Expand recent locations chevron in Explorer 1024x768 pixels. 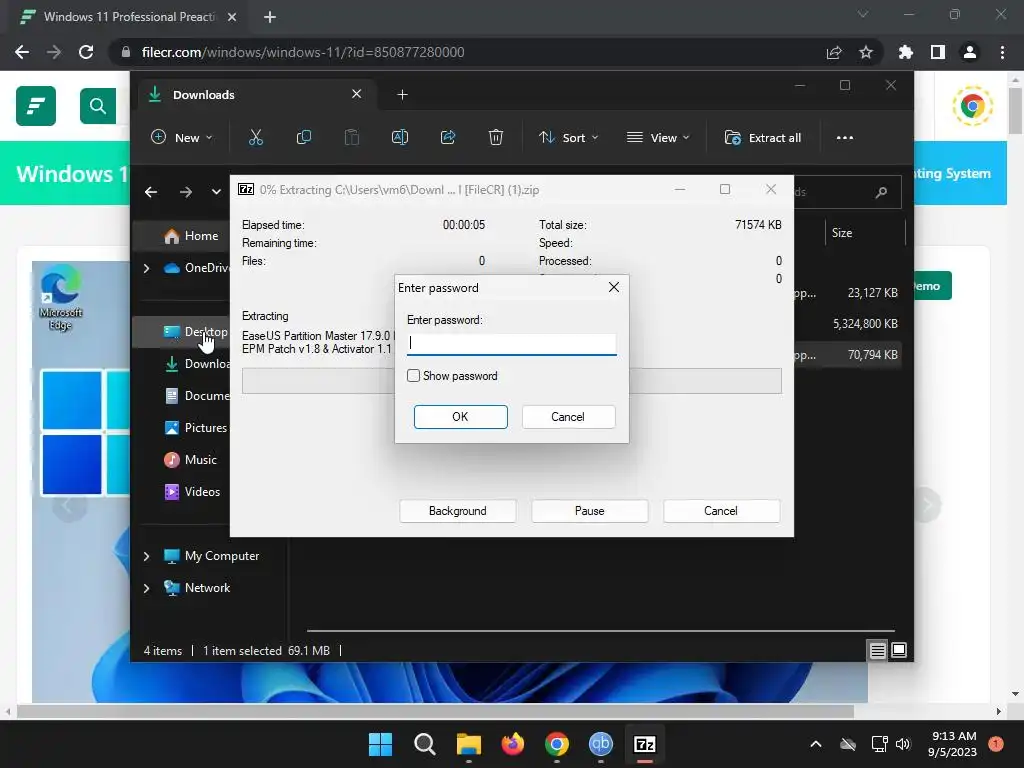click(216, 192)
